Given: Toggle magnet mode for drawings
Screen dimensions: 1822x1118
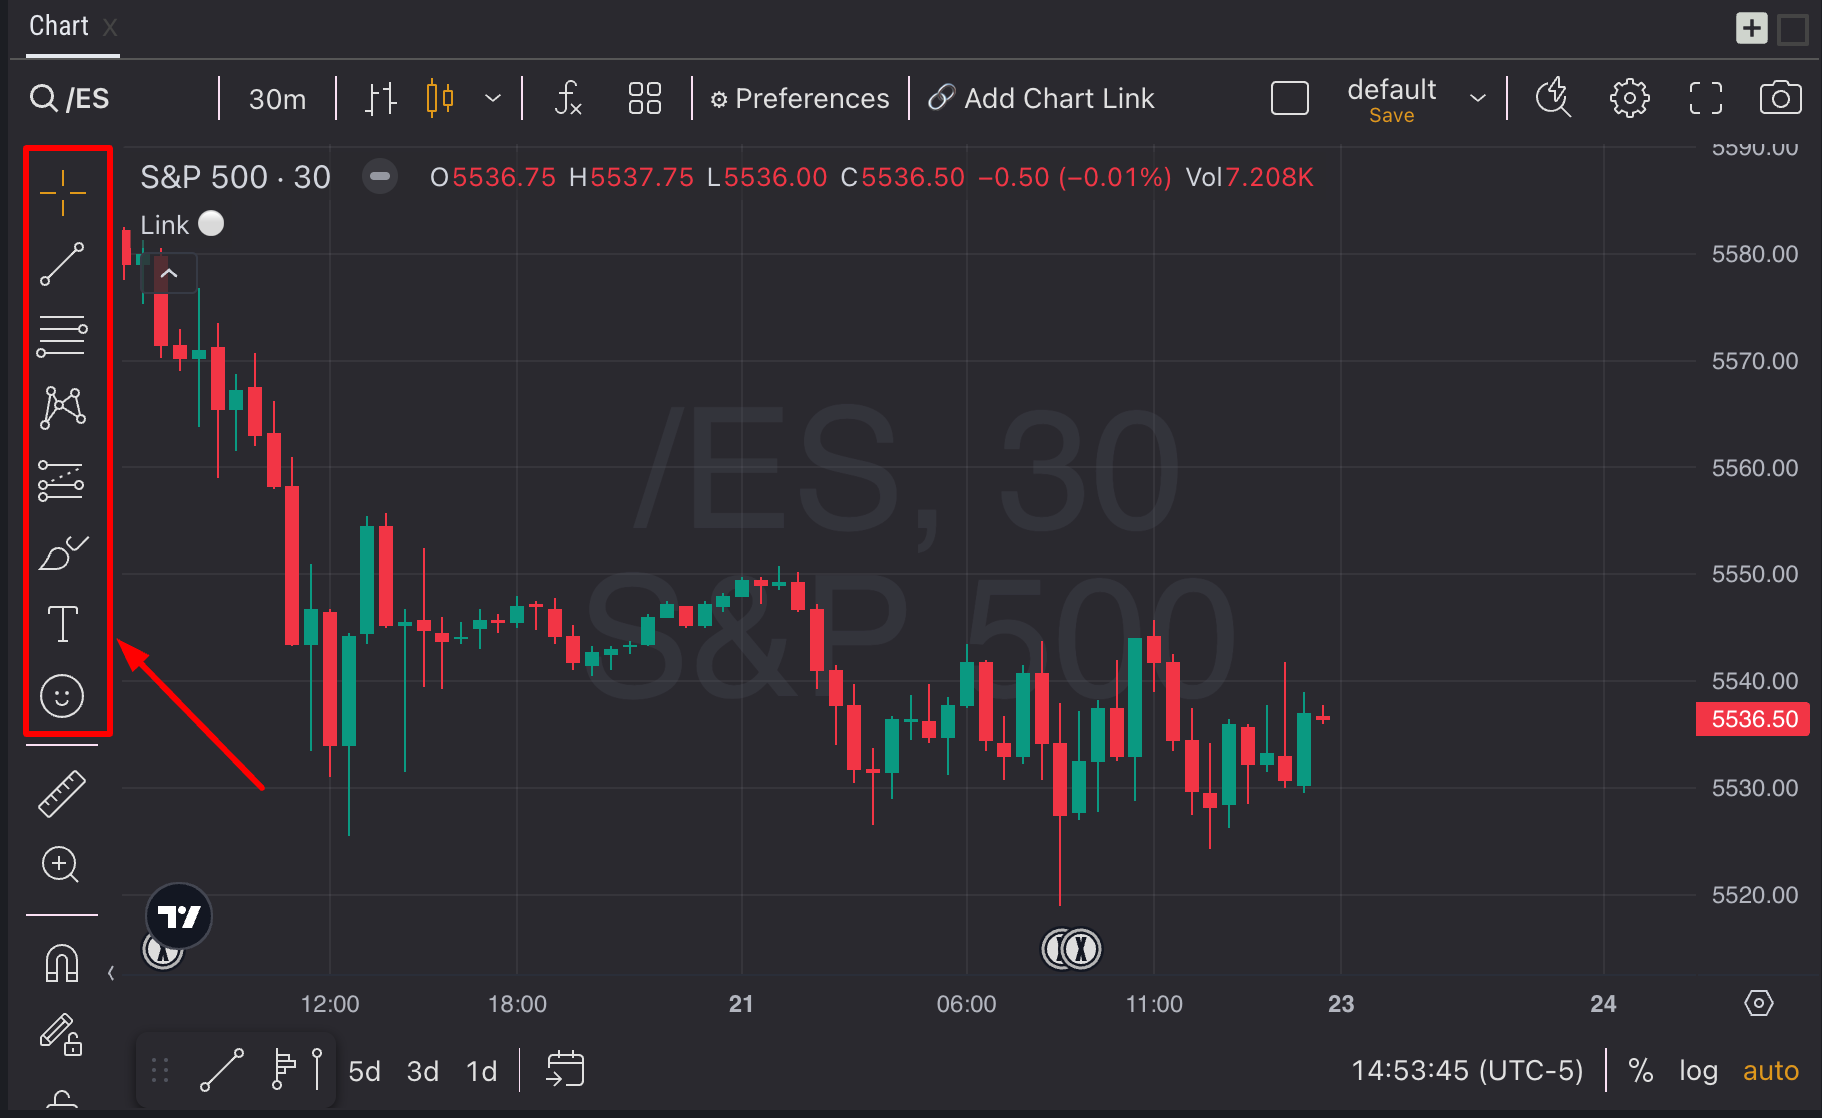Looking at the screenshot, I should point(62,964).
